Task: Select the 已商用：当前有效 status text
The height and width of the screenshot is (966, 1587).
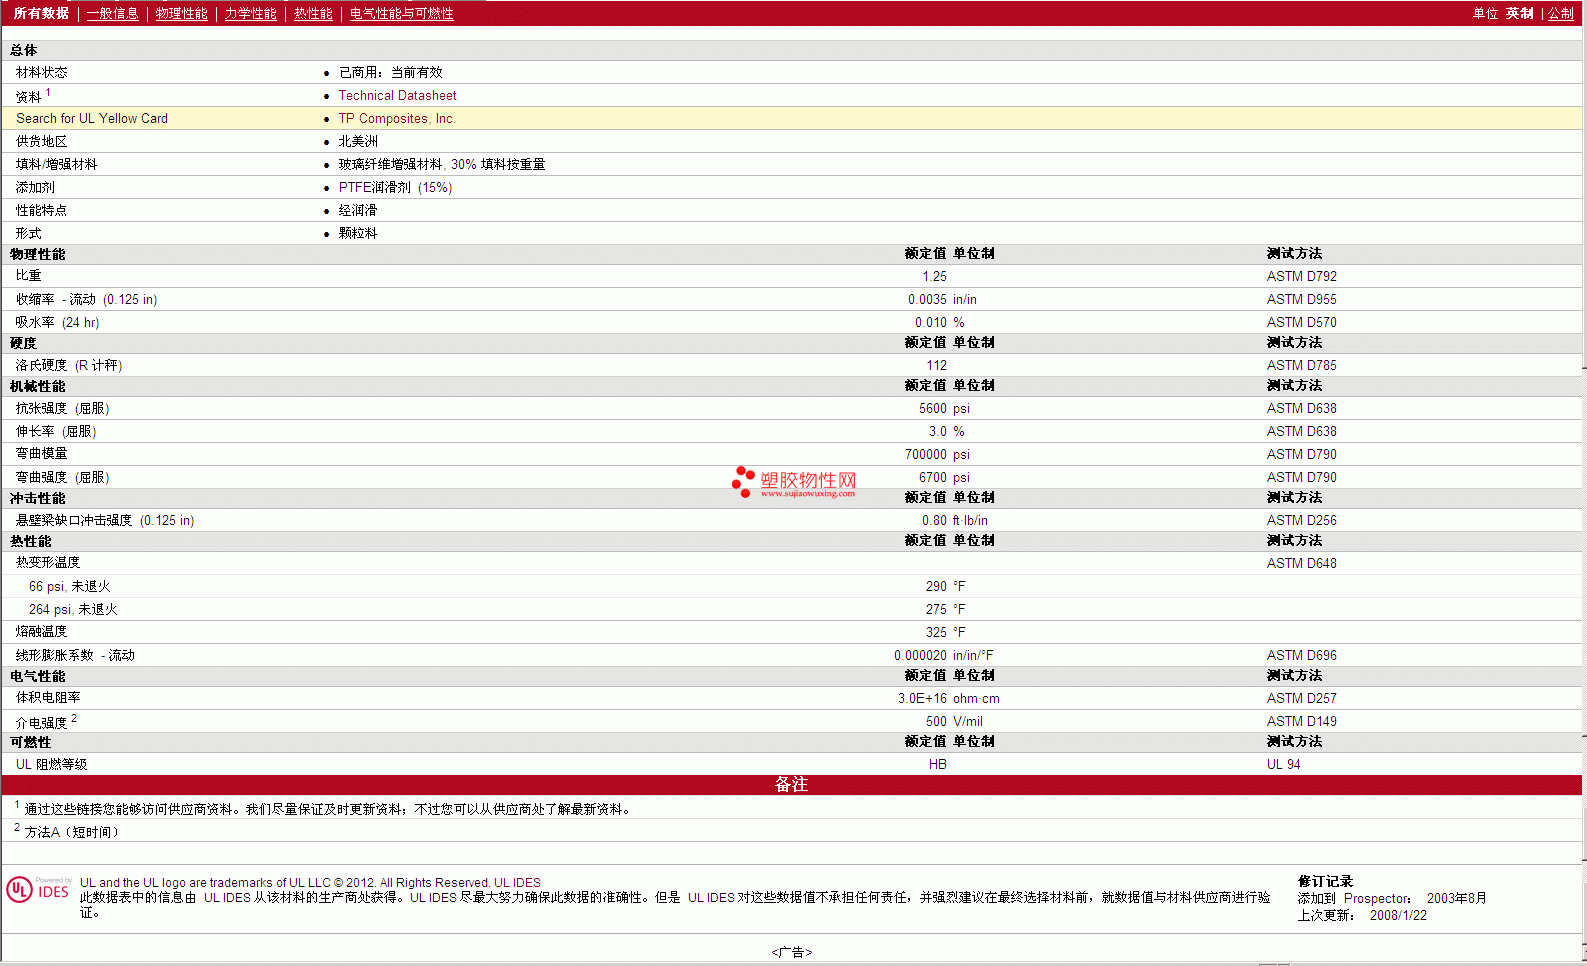Action: coord(390,72)
